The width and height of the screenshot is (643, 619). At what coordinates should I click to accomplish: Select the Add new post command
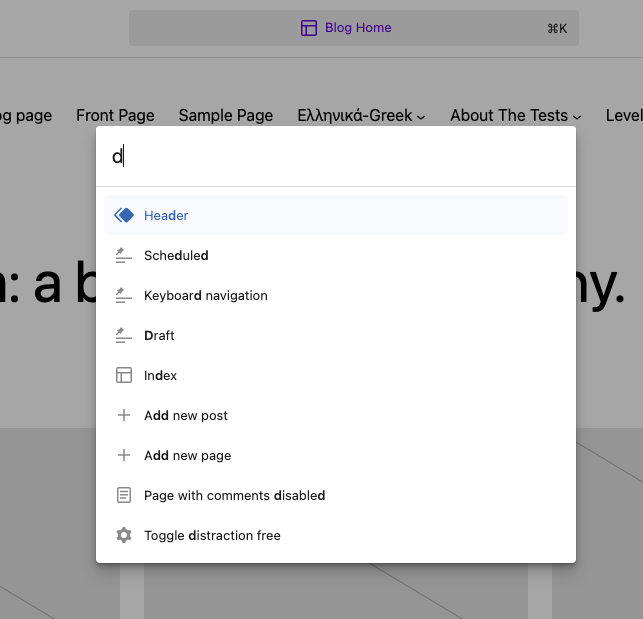coord(186,415)
